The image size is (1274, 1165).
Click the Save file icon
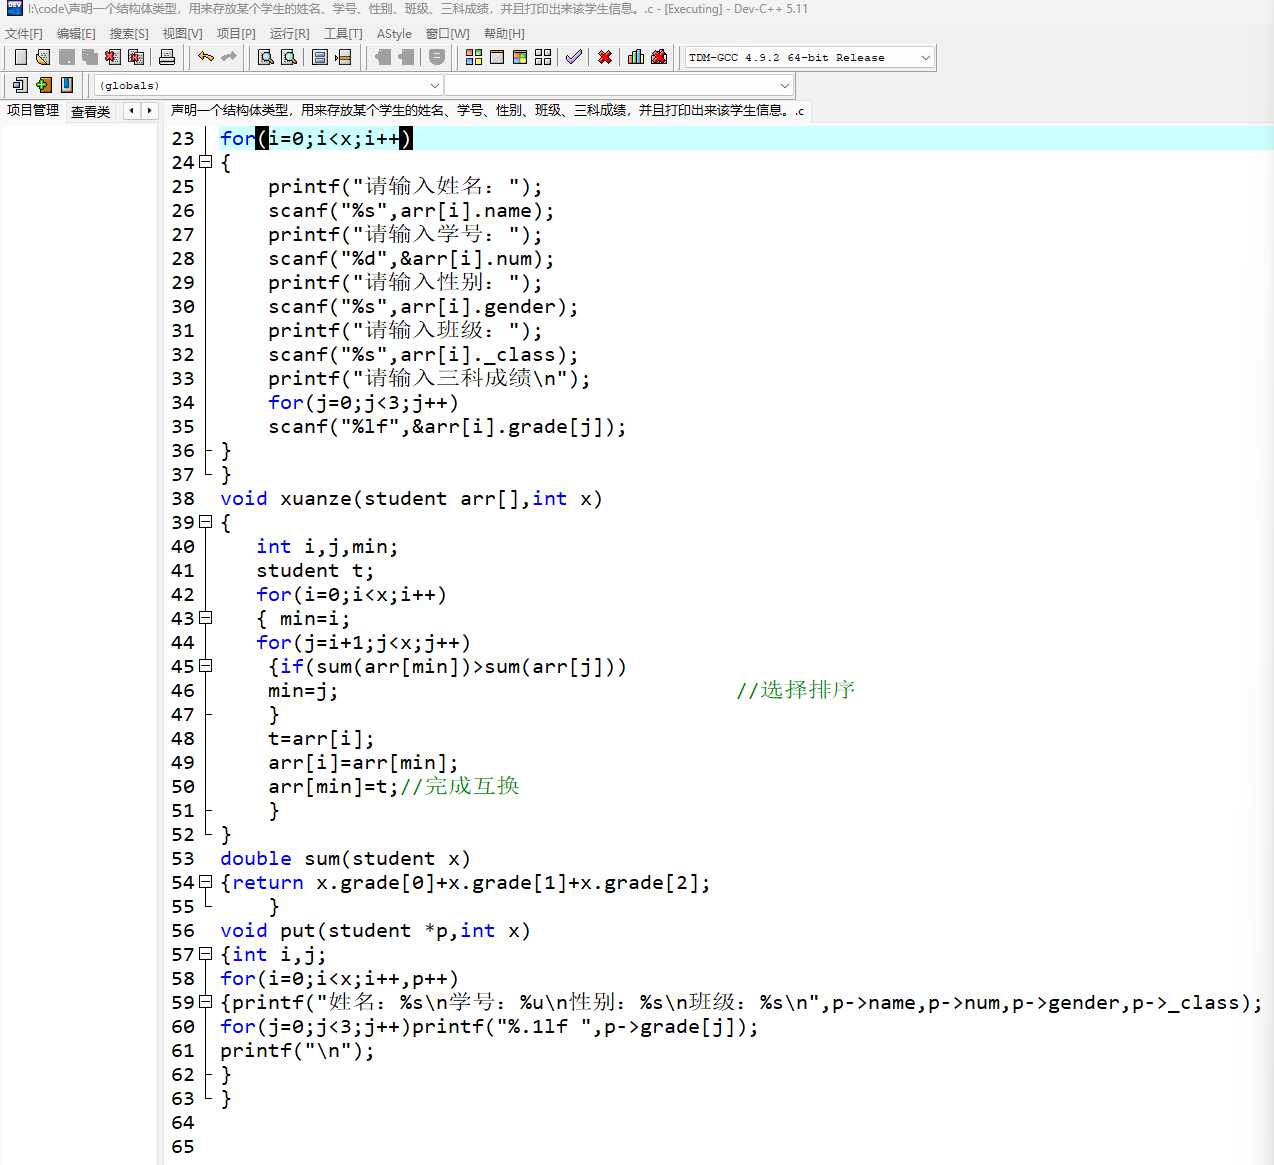click(x=67, y=57)
